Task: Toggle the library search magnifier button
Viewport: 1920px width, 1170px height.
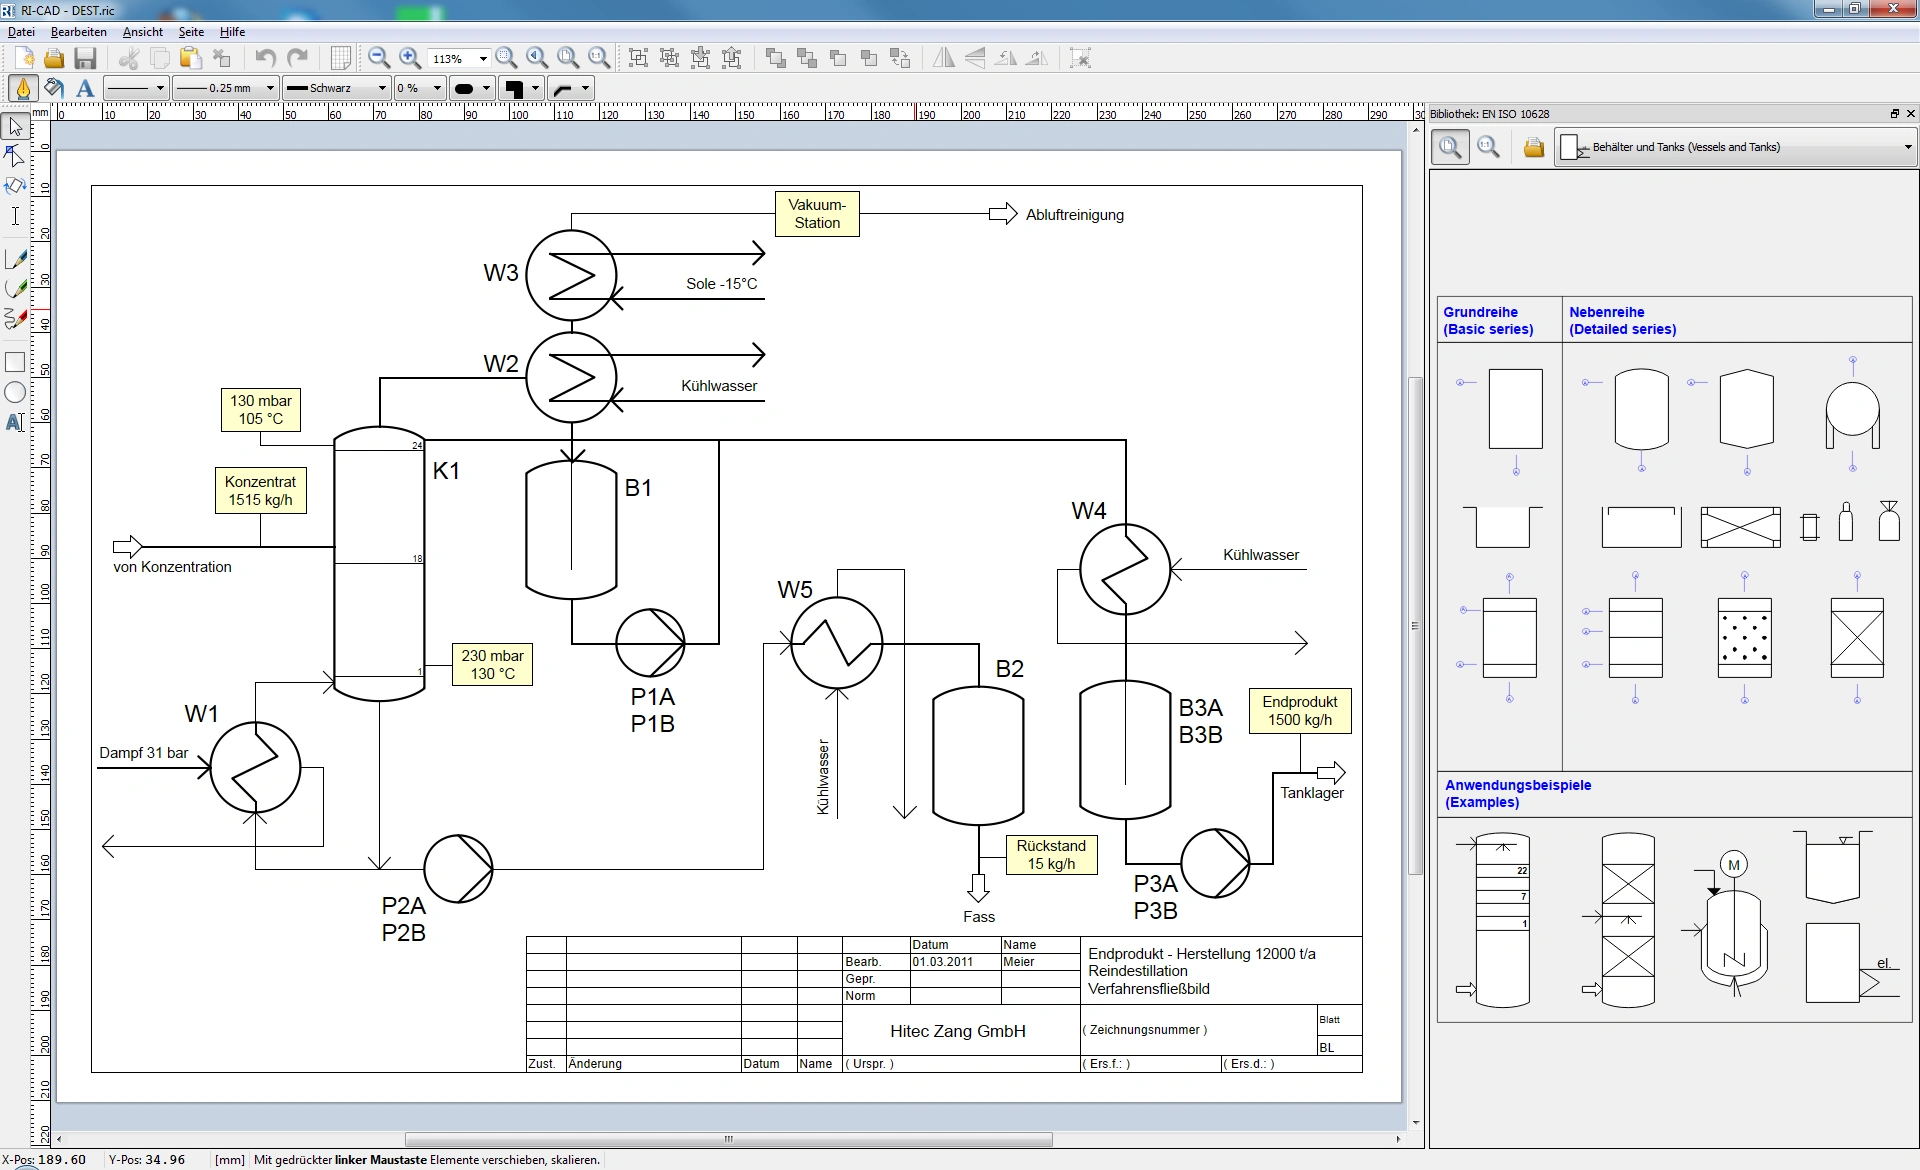Action: 1450,148
